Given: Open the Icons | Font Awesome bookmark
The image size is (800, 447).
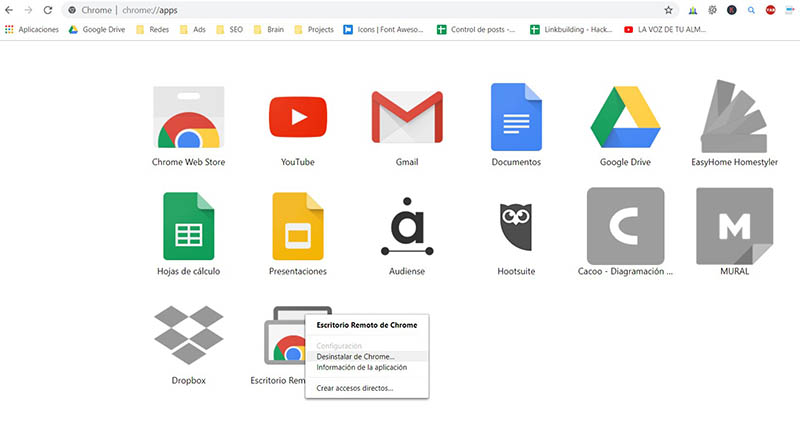Looking at the screenshot, I should (x=384, y=30).
